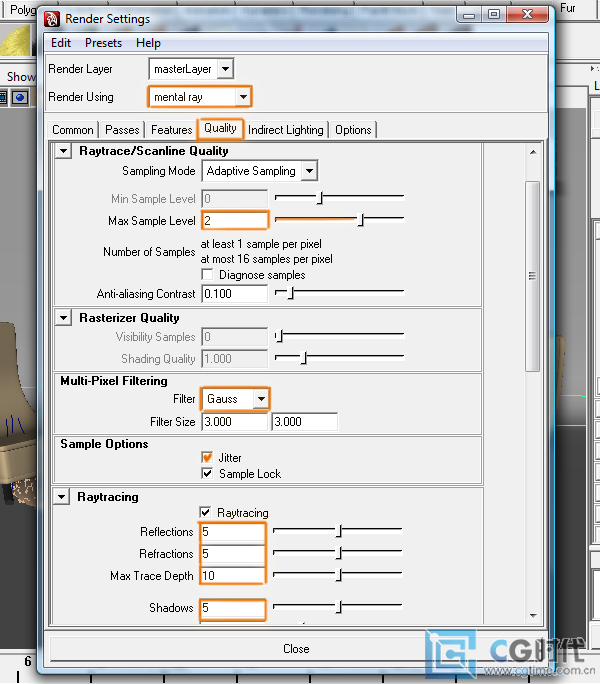The image size is (600, 684).
Task: Click the Refractions value field
Action: coord(233,554)
